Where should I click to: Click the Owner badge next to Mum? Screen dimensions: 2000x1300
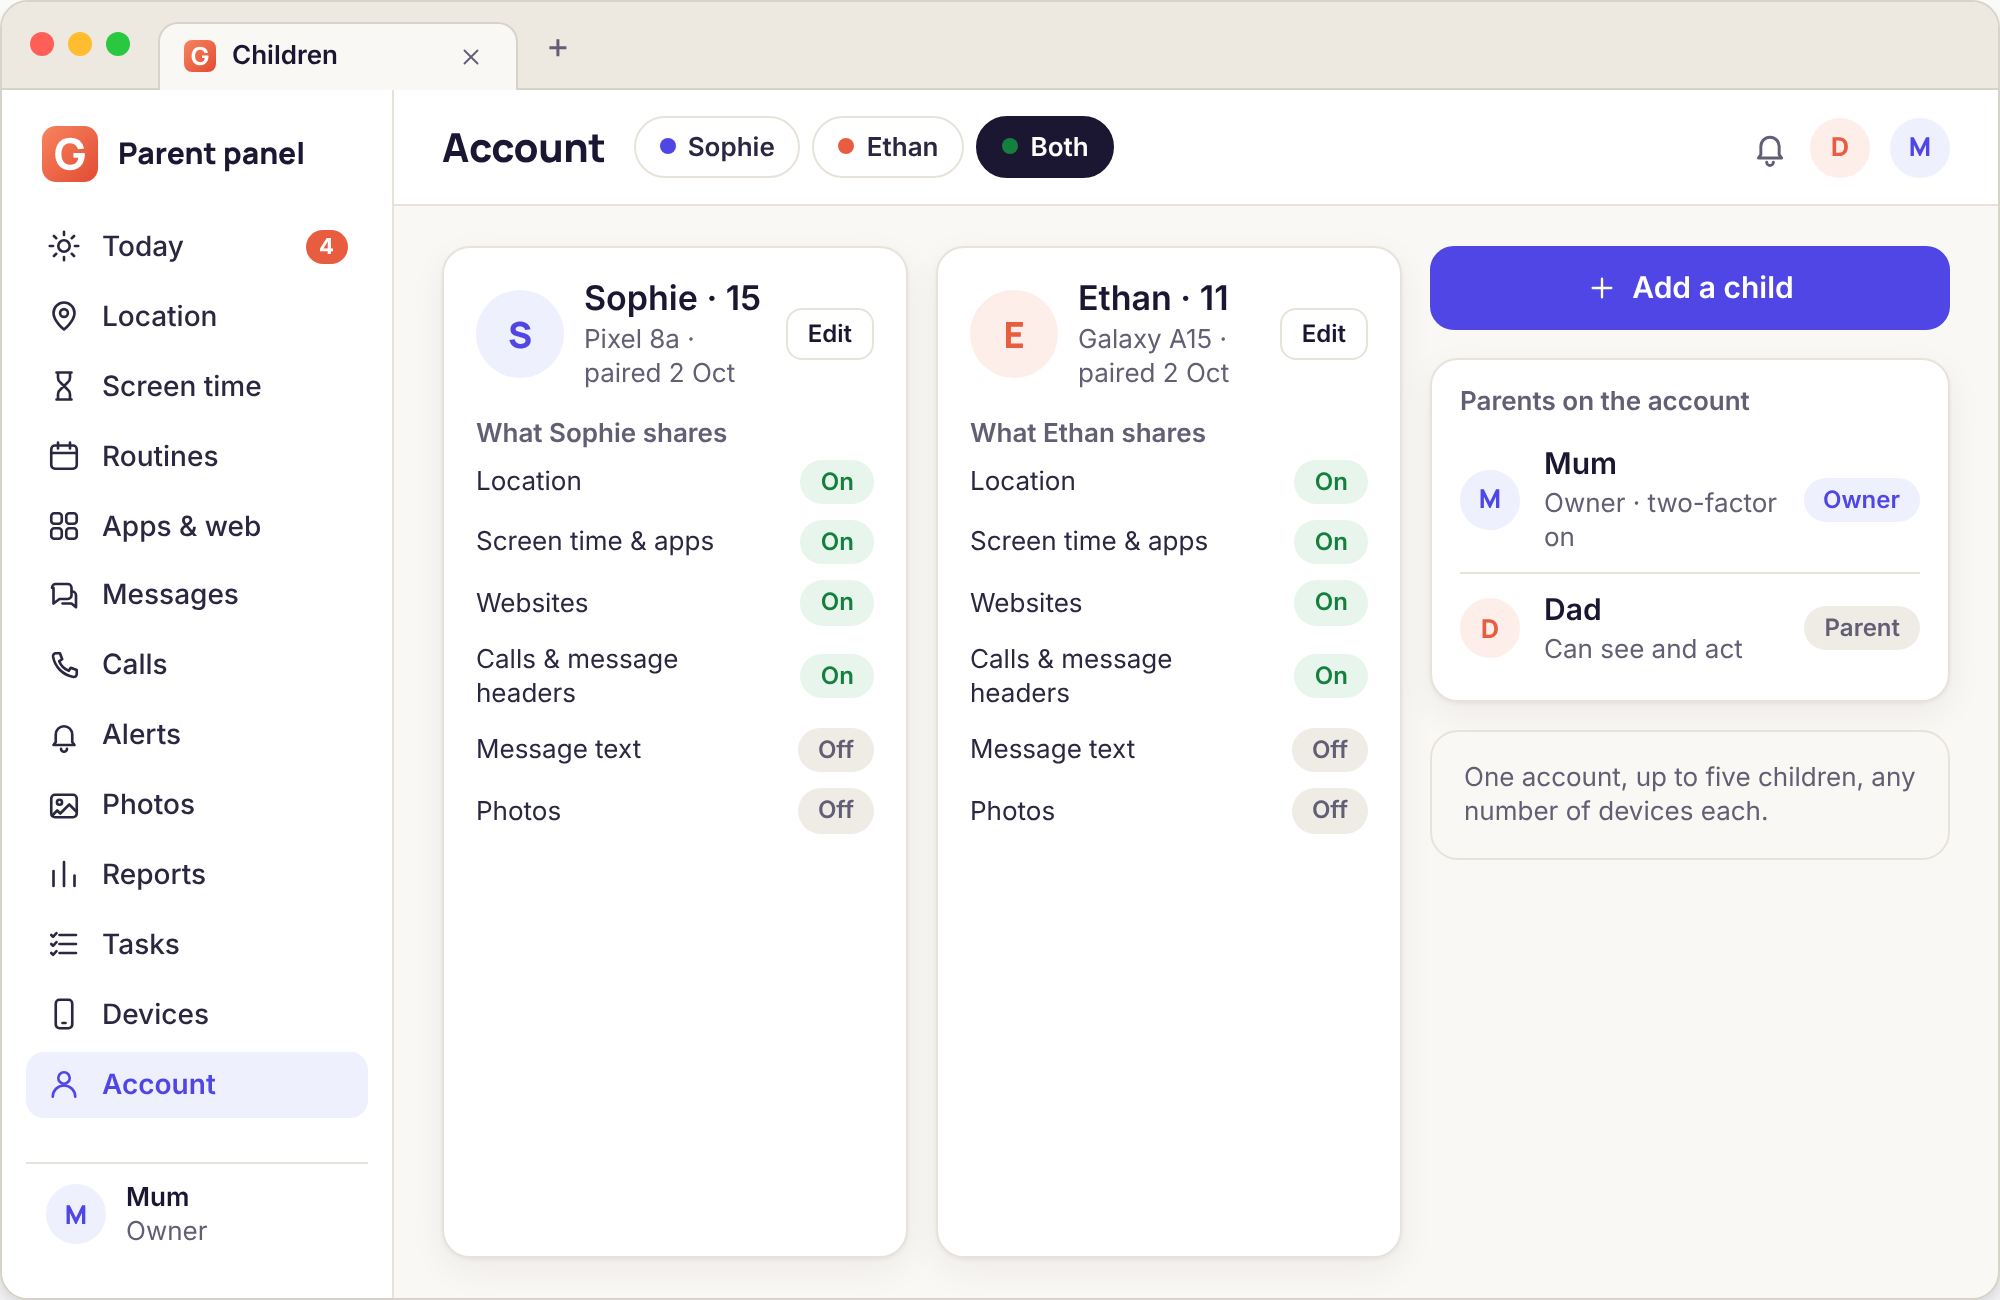coord(1861,500)
